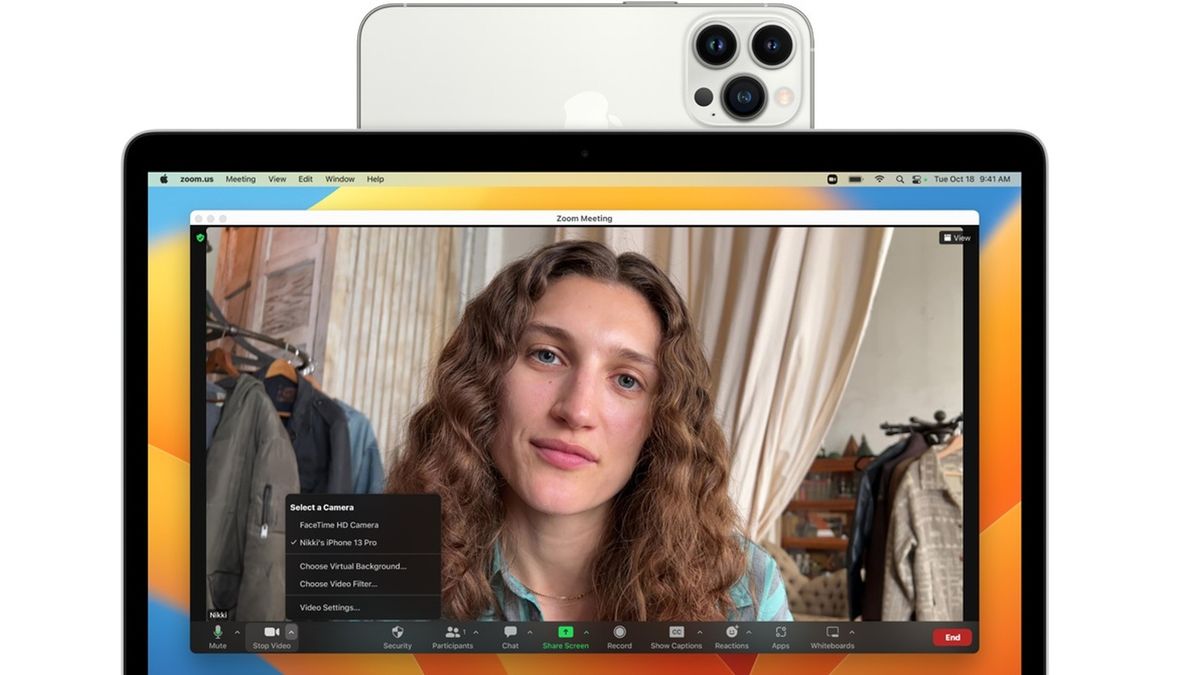1200x675 pixels.
Task: Expand arrow next to Whiteboards
Action: coord(852,632)
